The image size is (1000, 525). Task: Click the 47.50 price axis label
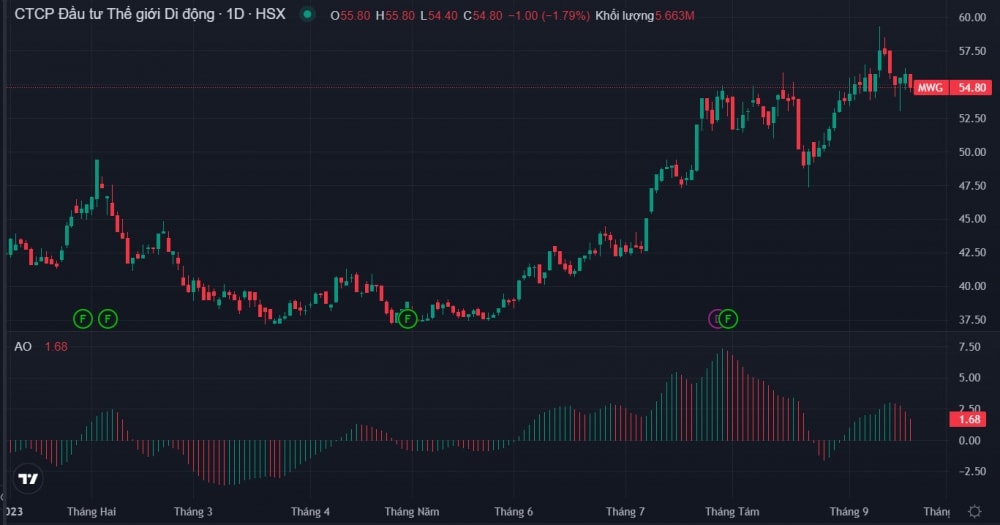click(972, 186)
